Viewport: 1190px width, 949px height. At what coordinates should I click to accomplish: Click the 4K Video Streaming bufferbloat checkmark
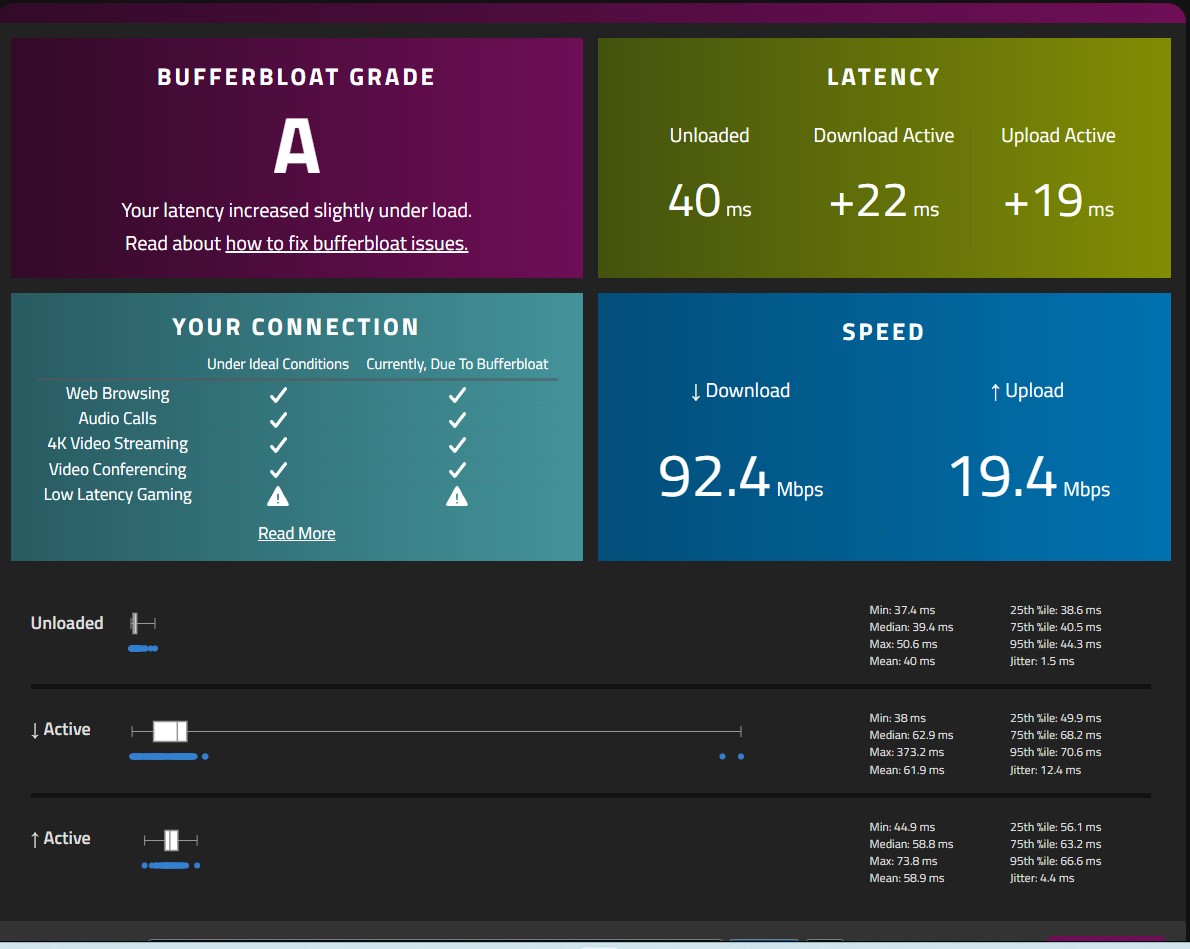tap(457, 445)
